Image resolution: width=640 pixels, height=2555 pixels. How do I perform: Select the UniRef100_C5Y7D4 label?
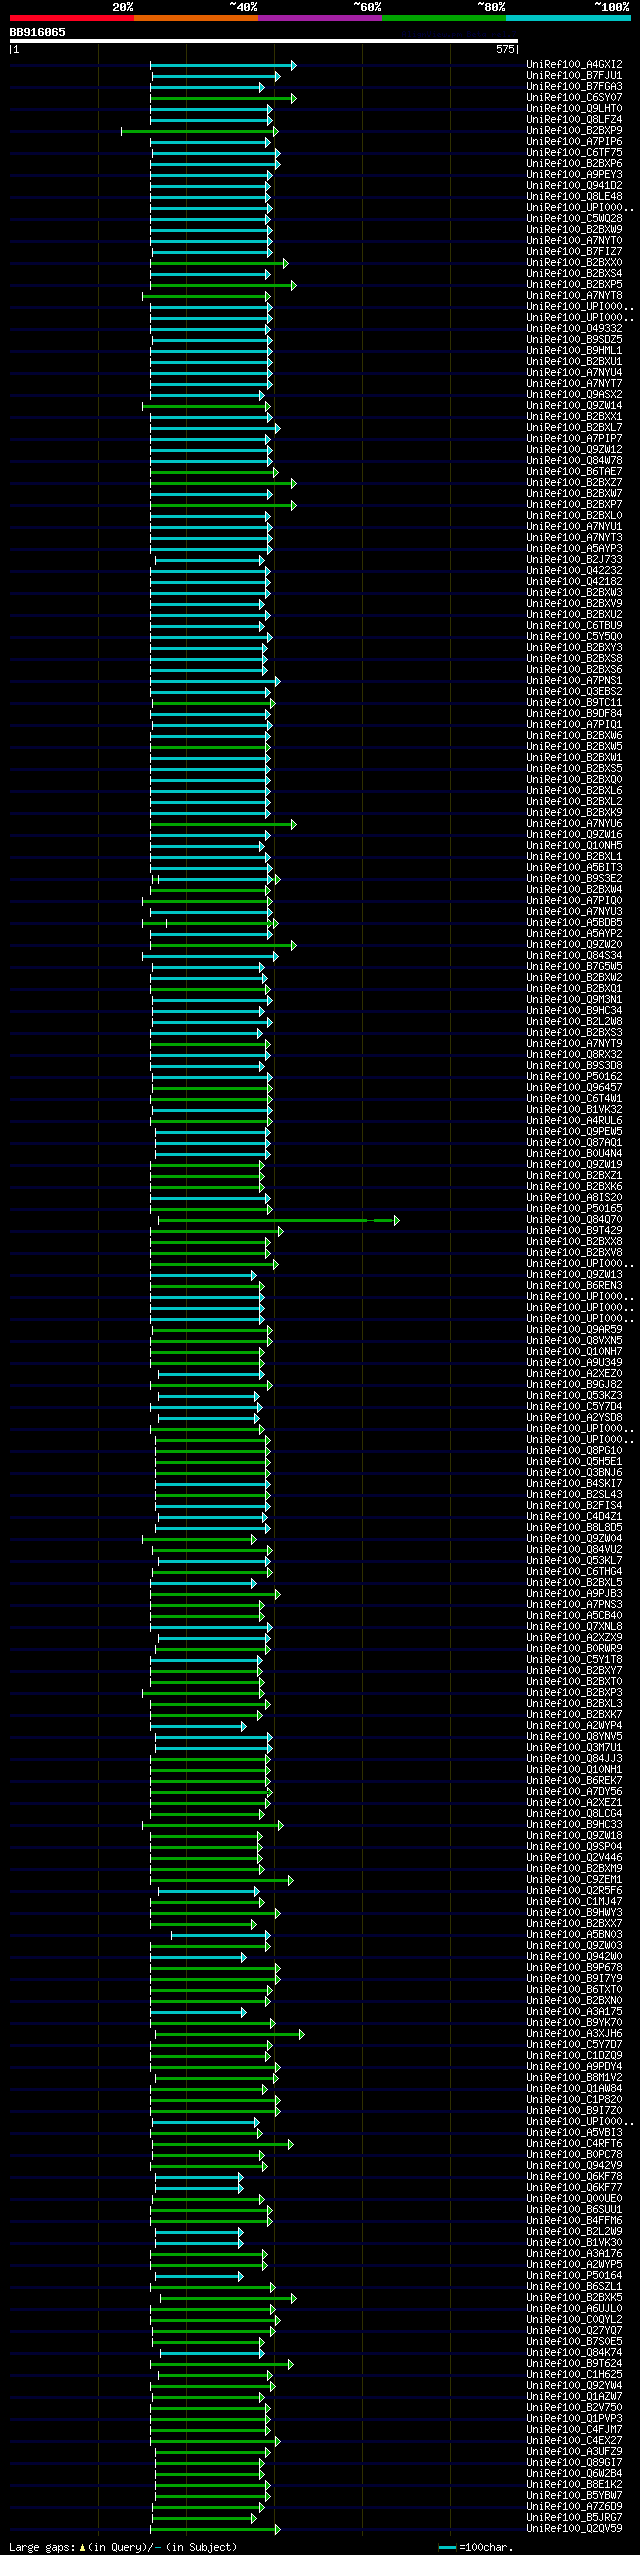pos(574,1407)
